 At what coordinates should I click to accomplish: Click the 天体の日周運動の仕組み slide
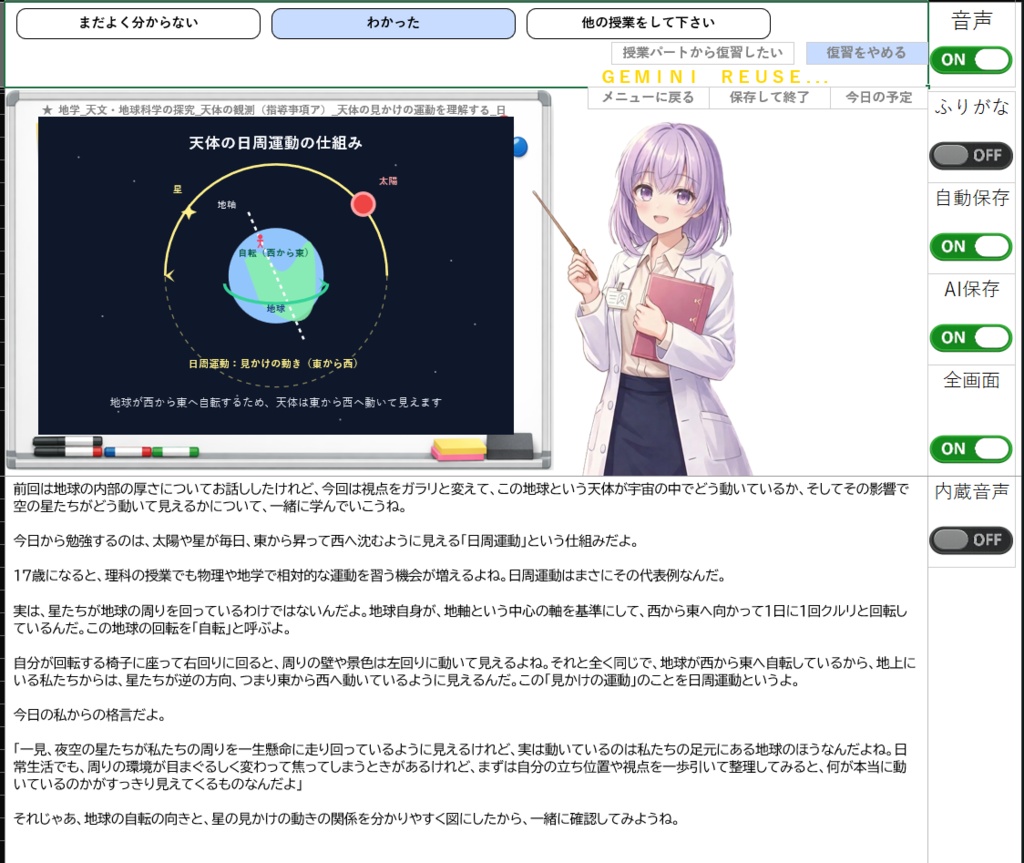pyautogui.click(x=276, y=275)
